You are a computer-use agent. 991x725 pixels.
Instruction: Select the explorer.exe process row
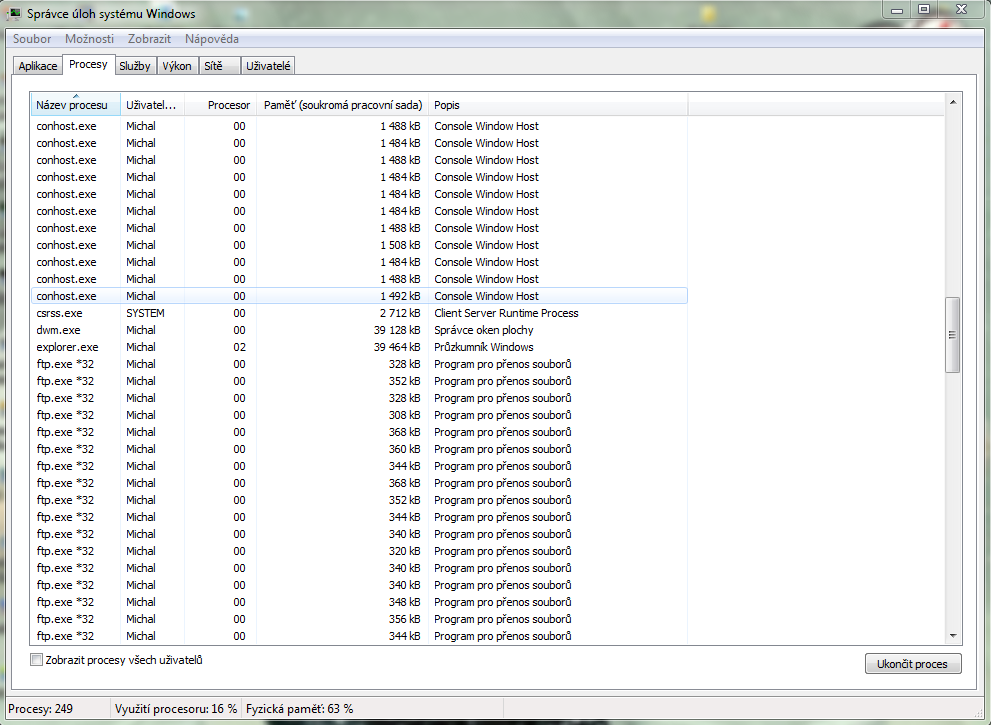pyautogui.click(x=359, y=347)
